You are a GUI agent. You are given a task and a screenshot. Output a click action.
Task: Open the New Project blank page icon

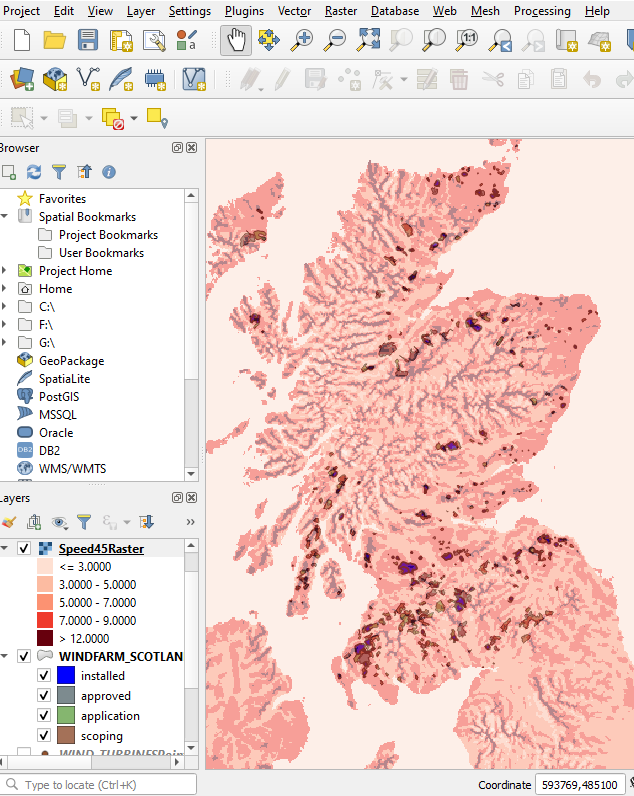(x=22, y=40)
